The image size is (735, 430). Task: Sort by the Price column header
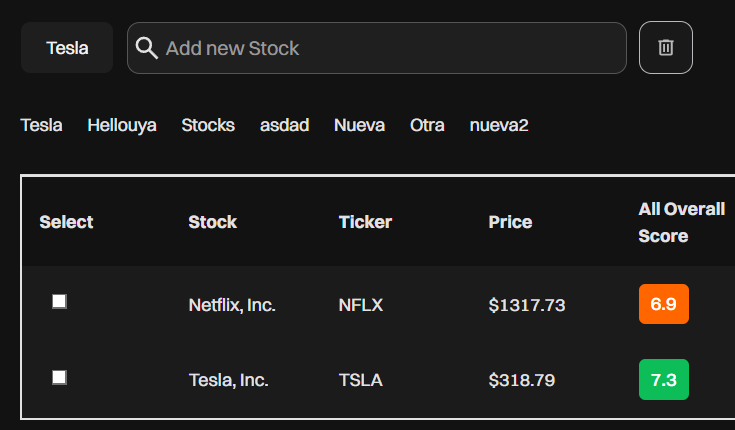(x=510, y=222)
